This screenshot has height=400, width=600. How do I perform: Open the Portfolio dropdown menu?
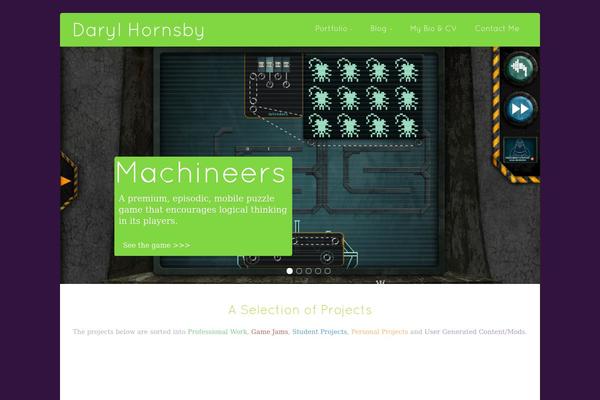click(333, 28)
